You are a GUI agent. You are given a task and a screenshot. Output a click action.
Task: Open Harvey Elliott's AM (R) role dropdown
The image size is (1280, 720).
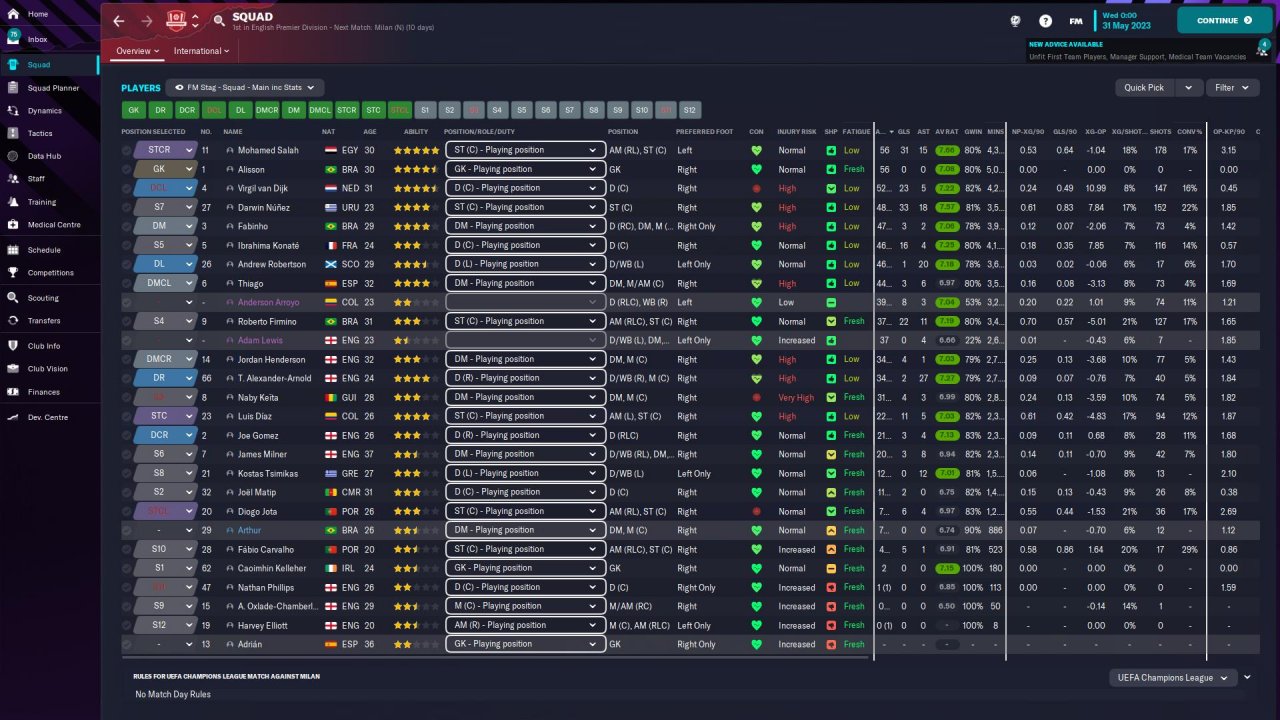[525, 625]
